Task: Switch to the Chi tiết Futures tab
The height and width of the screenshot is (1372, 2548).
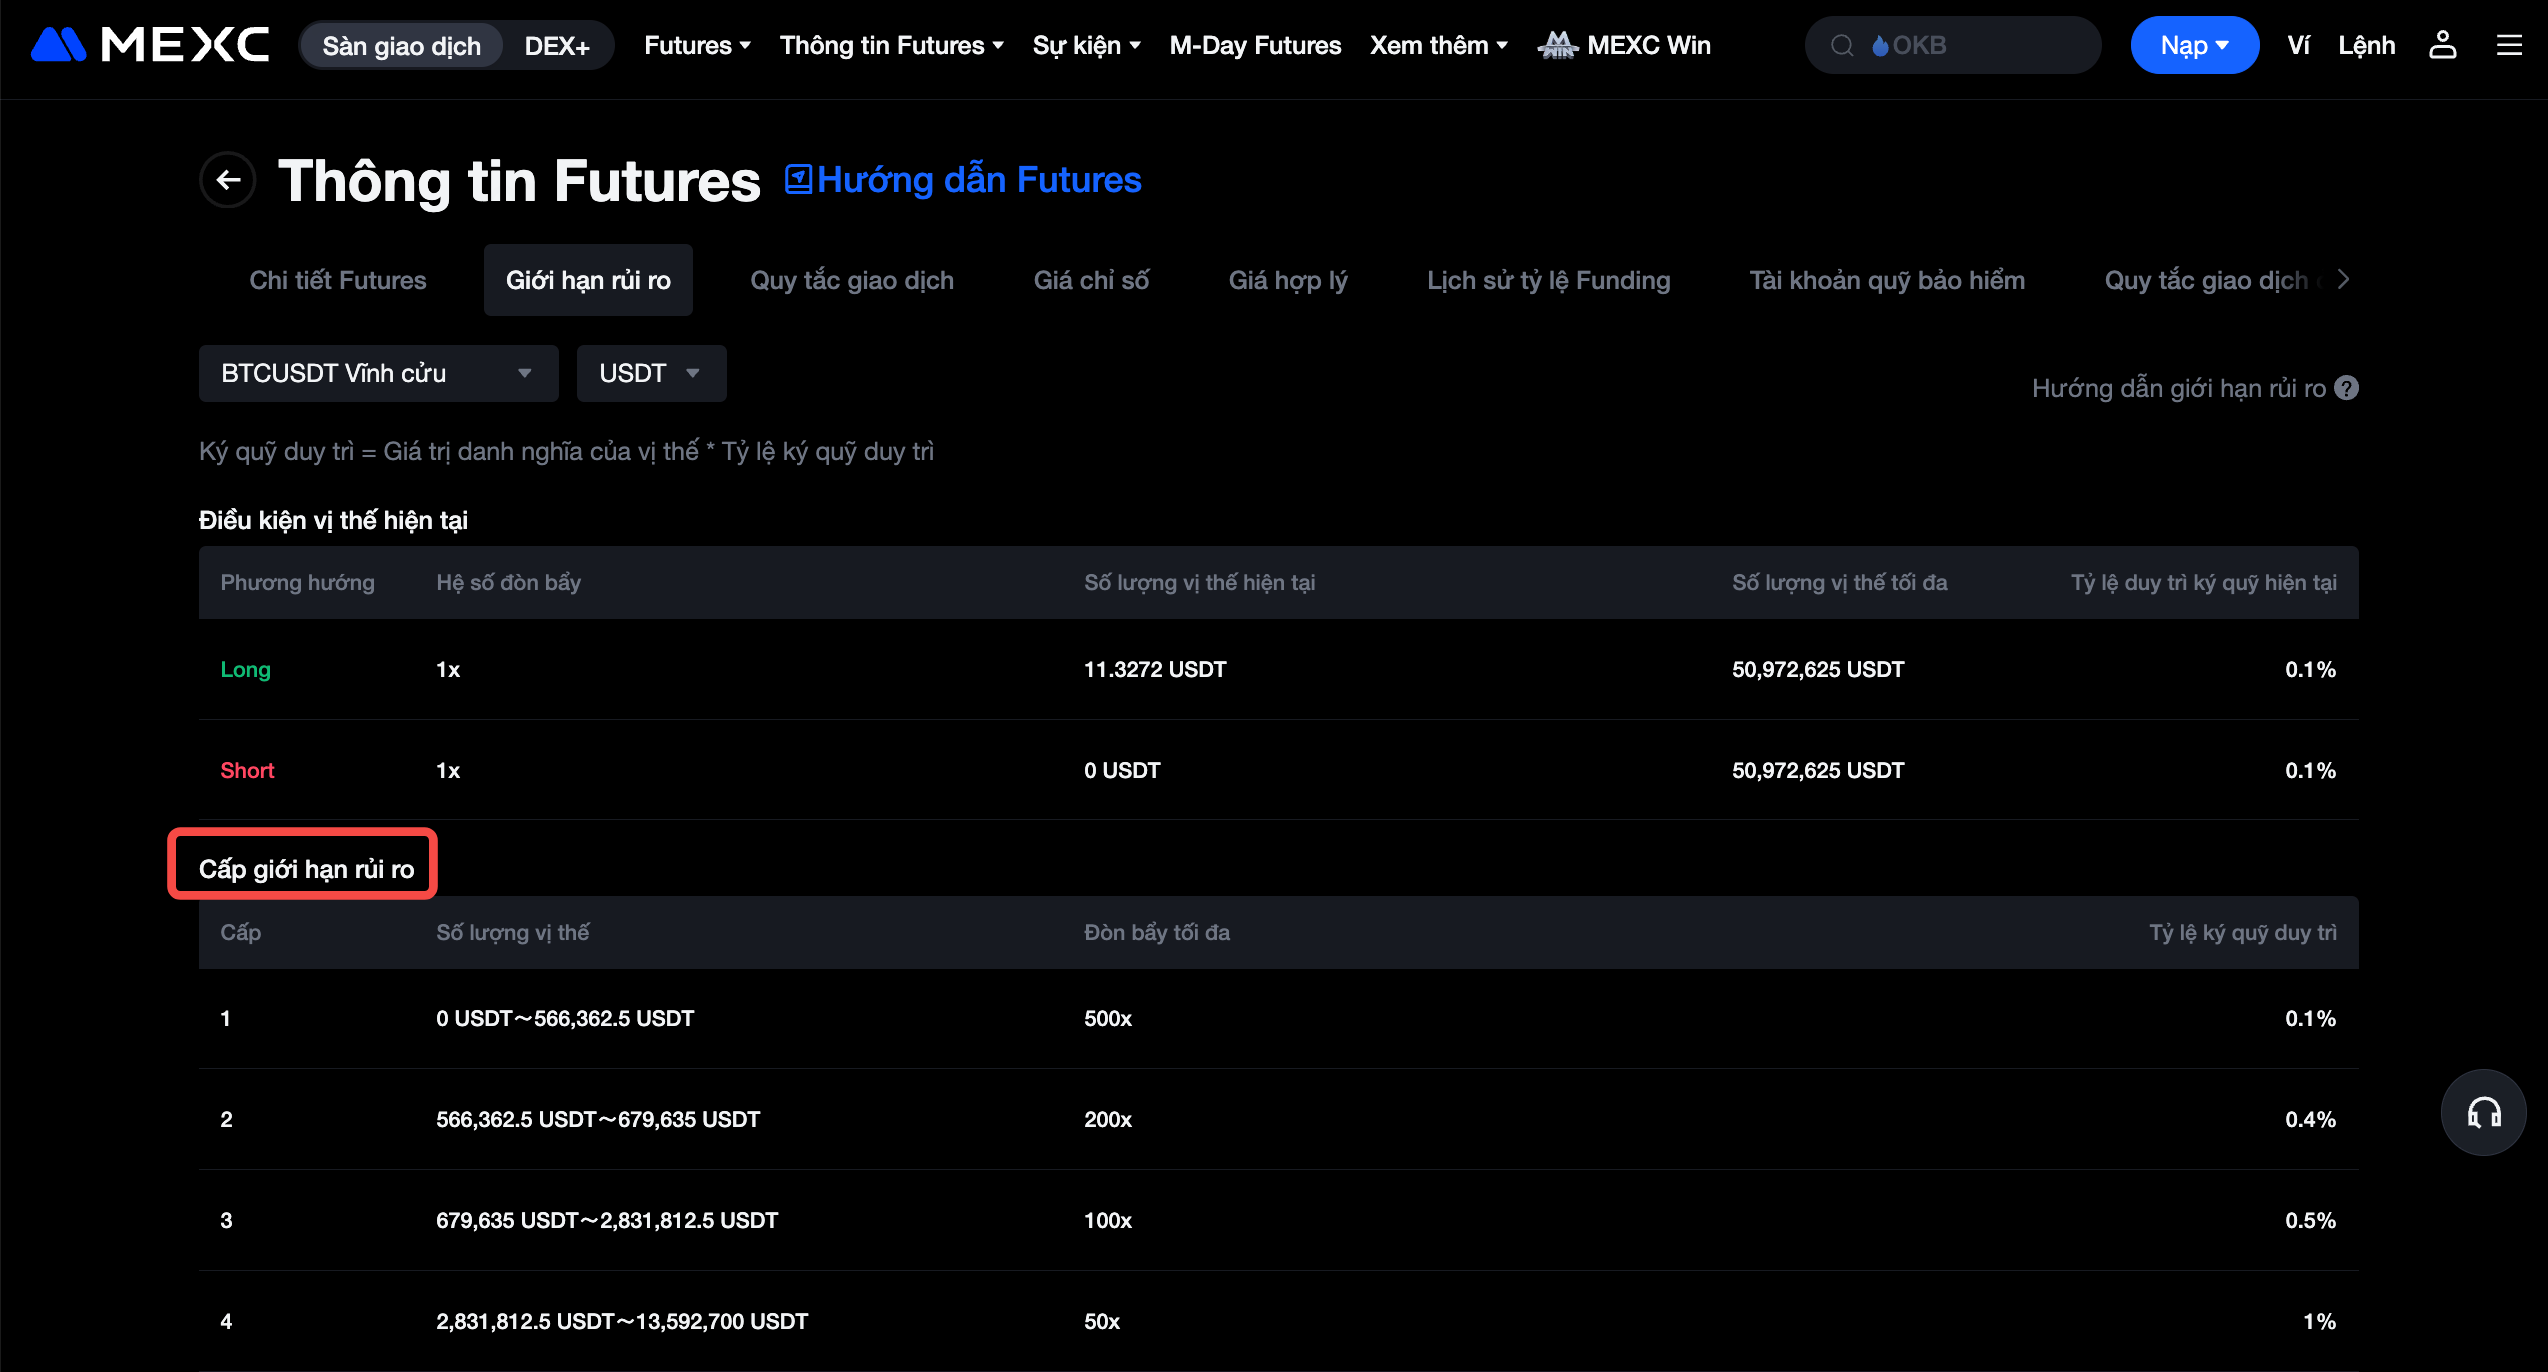Action: tap(337, 280)
